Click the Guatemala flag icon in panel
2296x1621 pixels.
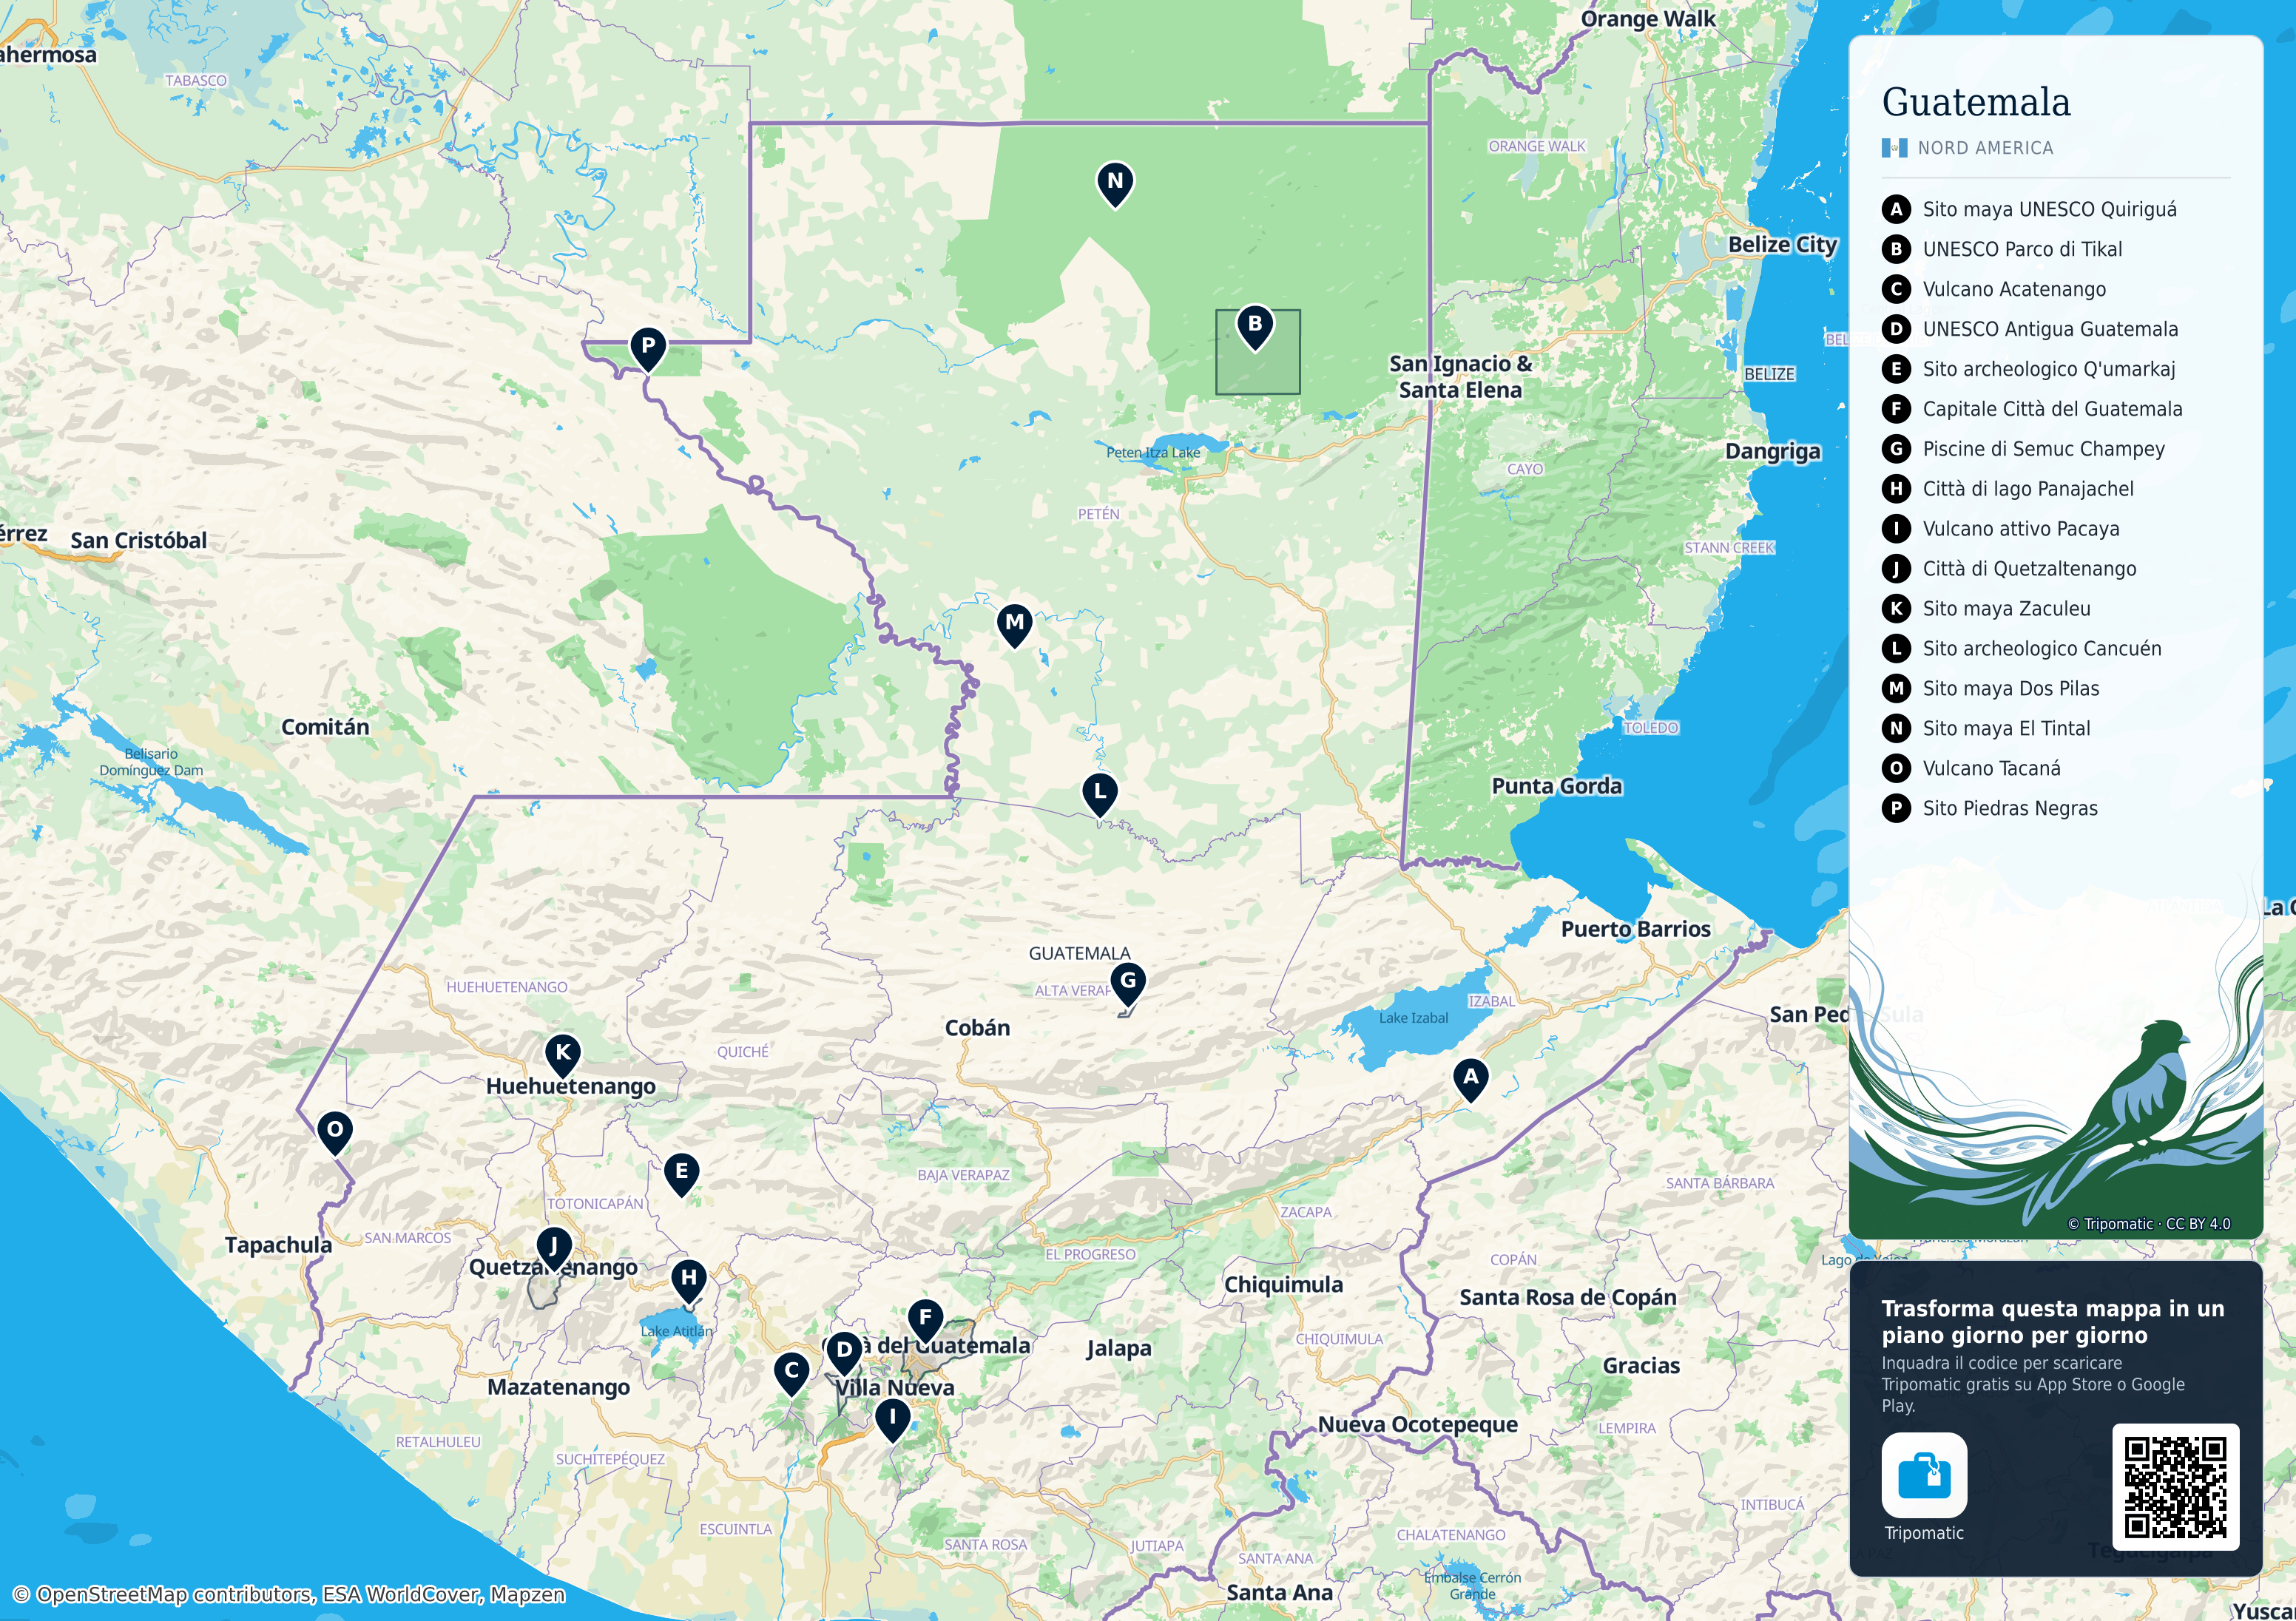pyautogui.click(x=1894, y=148)
